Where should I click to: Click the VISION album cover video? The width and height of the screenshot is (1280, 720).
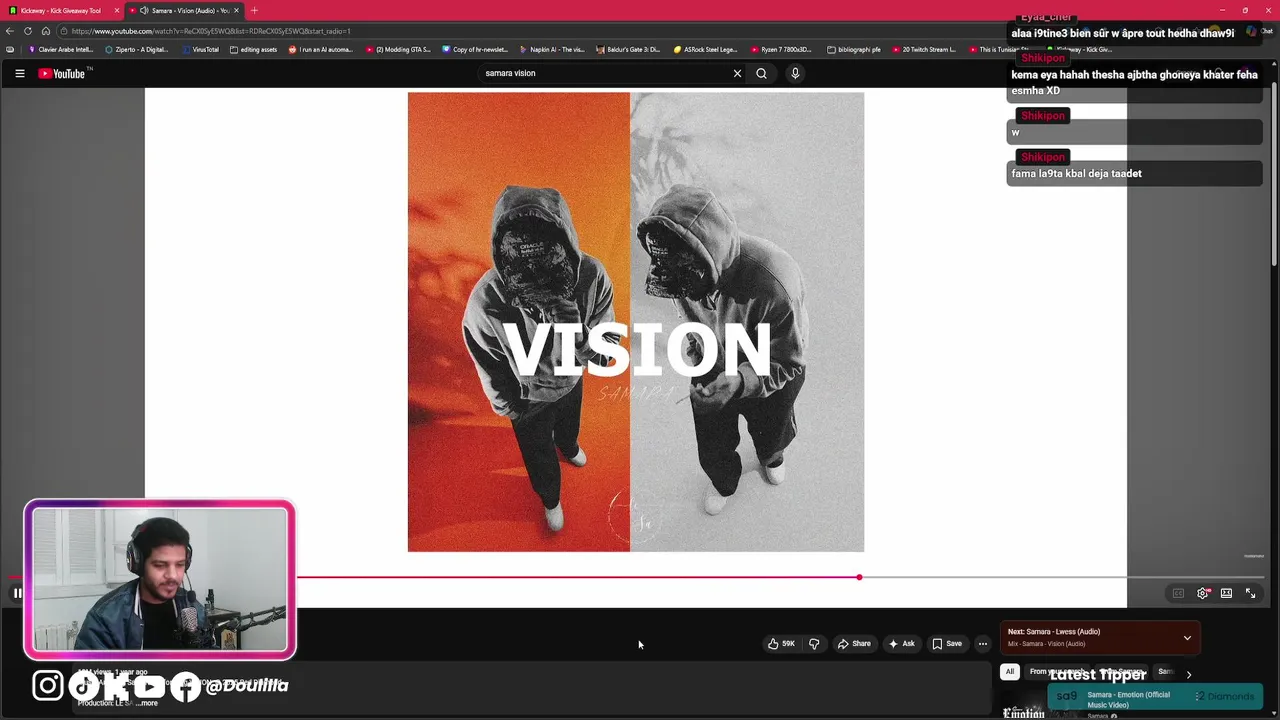[636, 322]
